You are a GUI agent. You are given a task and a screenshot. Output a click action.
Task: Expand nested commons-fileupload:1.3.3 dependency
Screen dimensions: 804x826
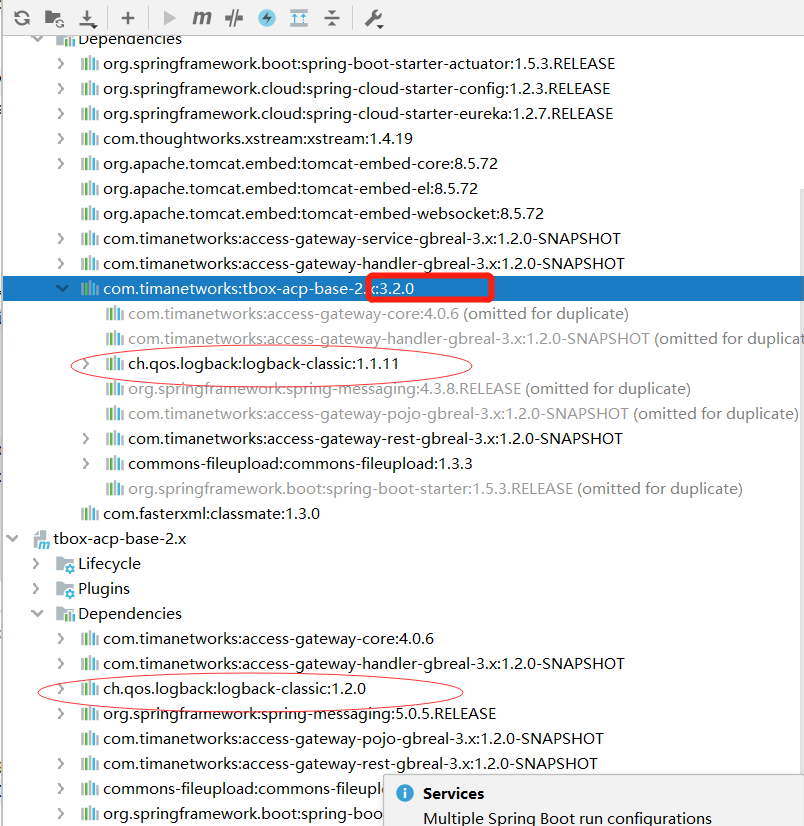click(x=86, y=464)
